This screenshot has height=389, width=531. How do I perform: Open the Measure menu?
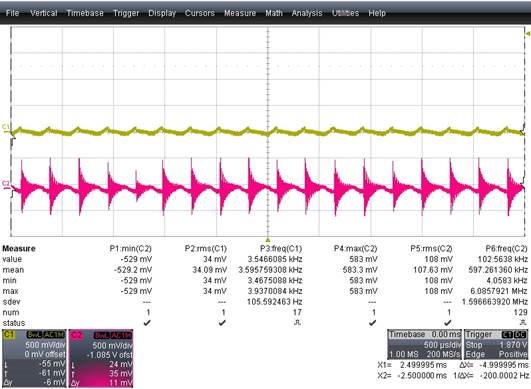coord(240,13)
